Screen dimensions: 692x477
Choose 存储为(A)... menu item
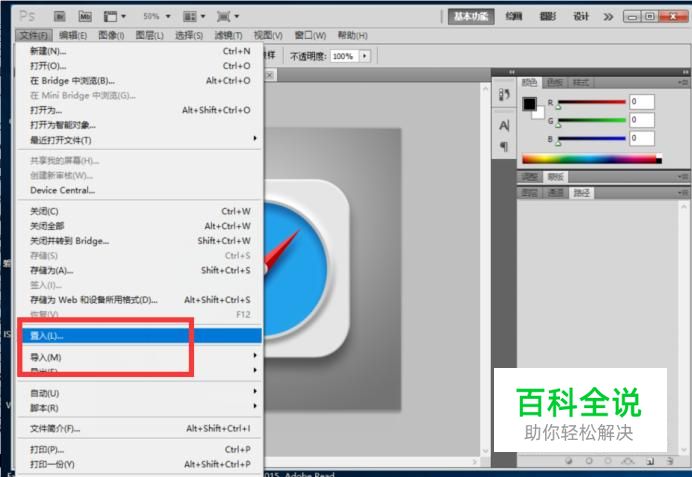[x=140, y=270]
